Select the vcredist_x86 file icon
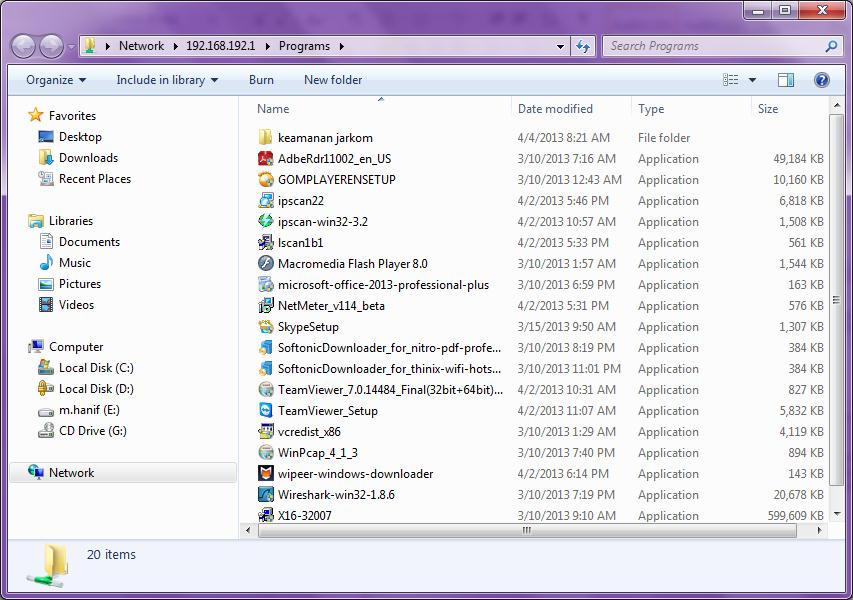853x600 pixels. [265, 431]
